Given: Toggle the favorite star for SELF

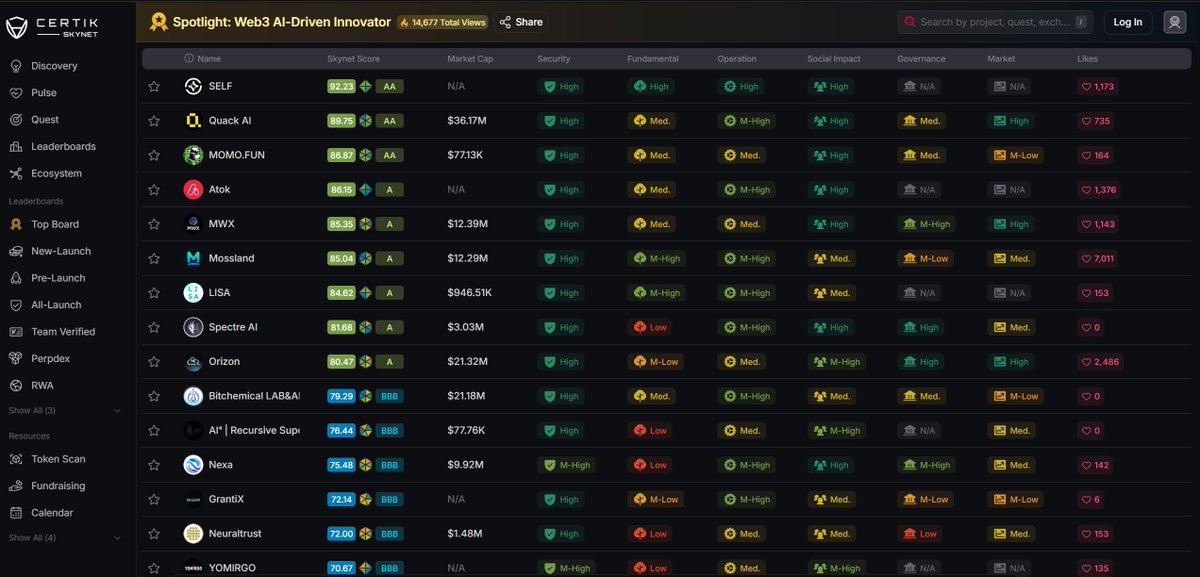Looking at the screenshot, I should coord(154,87).
